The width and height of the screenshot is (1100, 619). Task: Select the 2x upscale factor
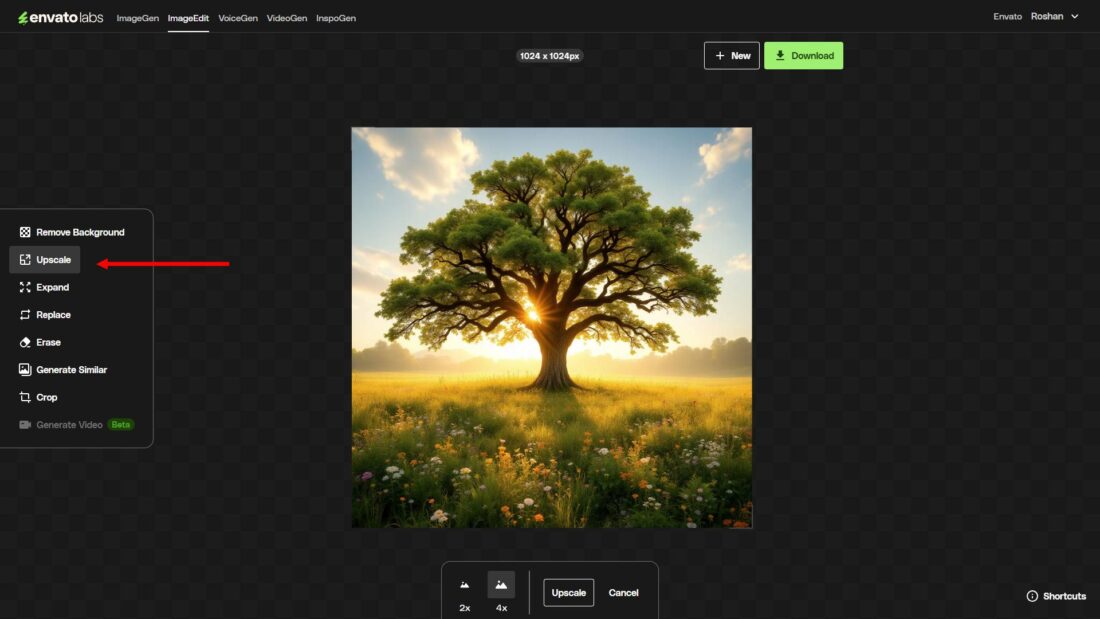[x=463, y=592]
